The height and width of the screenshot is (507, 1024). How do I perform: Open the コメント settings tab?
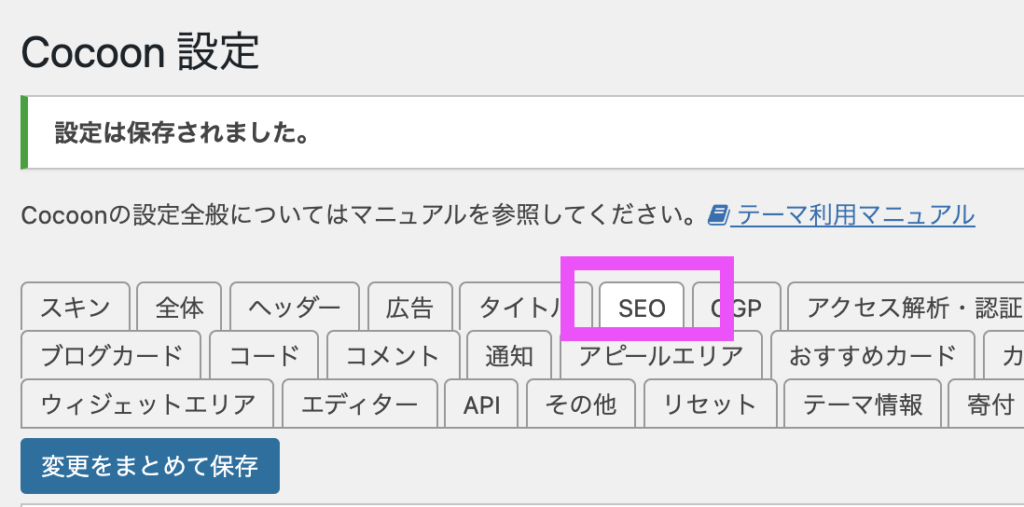tap(393, 356)
